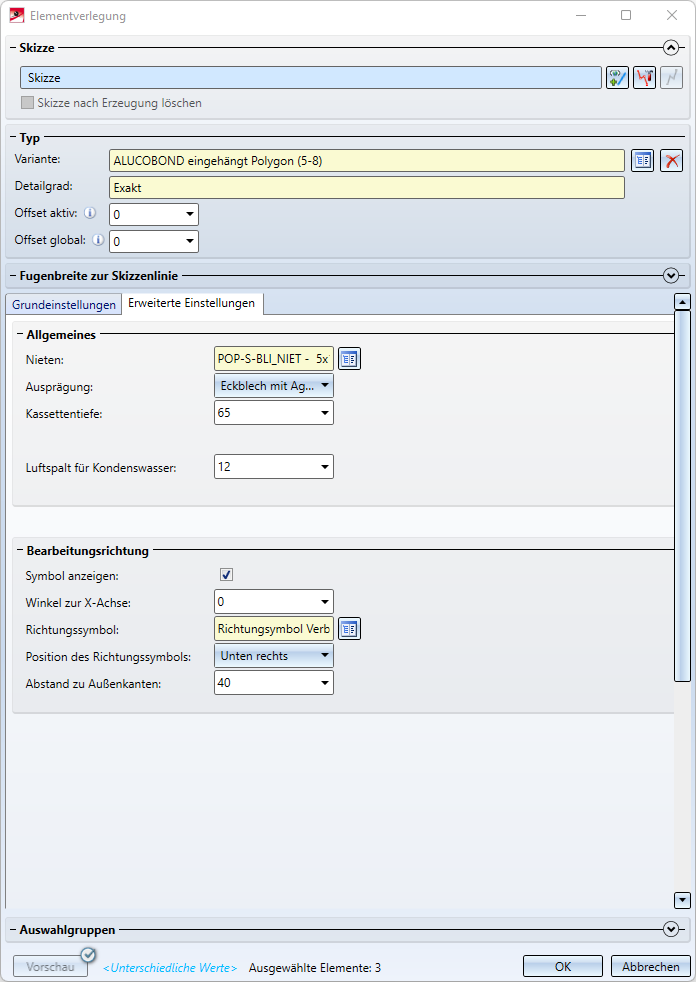Image resolution: width=696 pixels, height=982 pixels.
Task: Click the create new sketch icon
Action: point(617,78)
